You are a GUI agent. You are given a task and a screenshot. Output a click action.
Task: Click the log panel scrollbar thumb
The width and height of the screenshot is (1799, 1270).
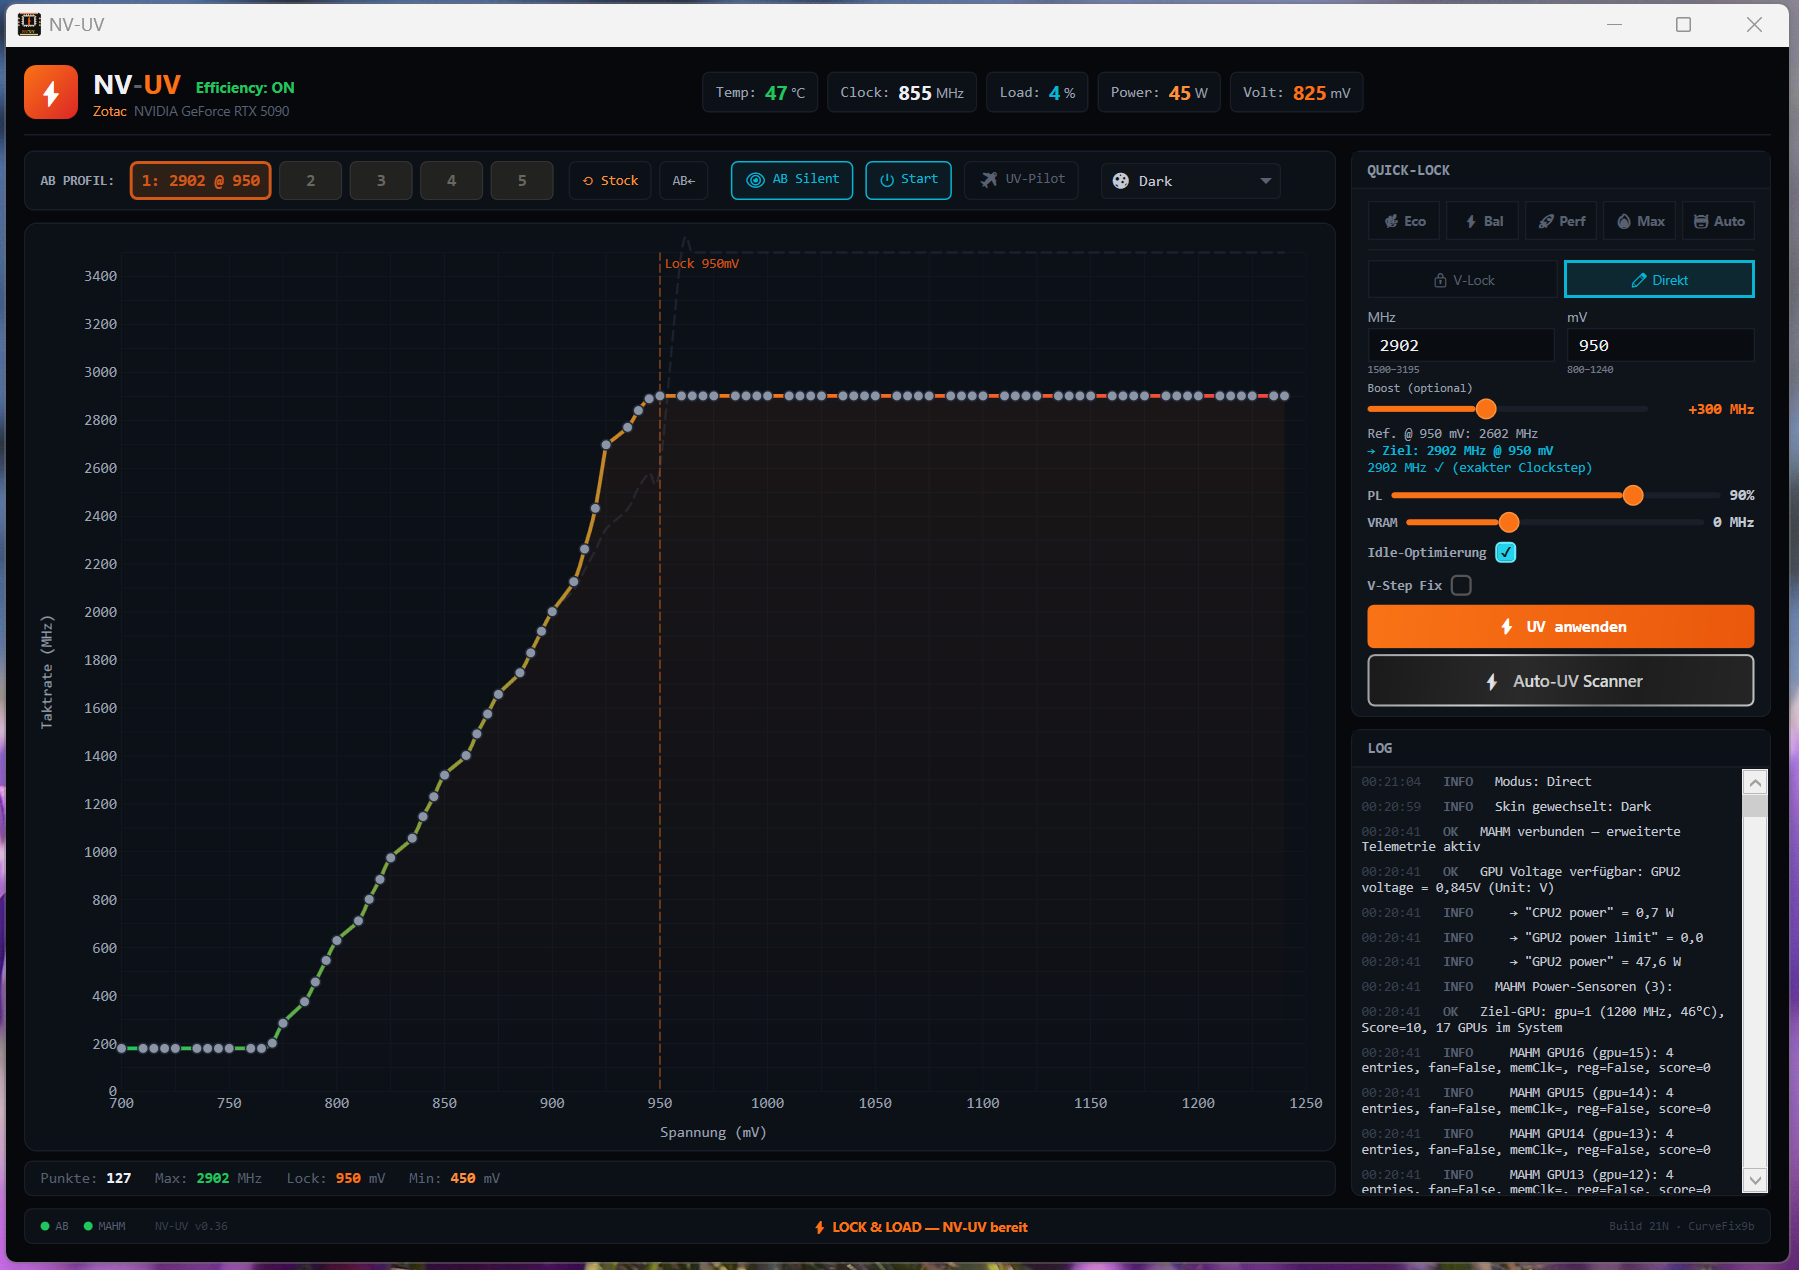[x=1755, y=807]
